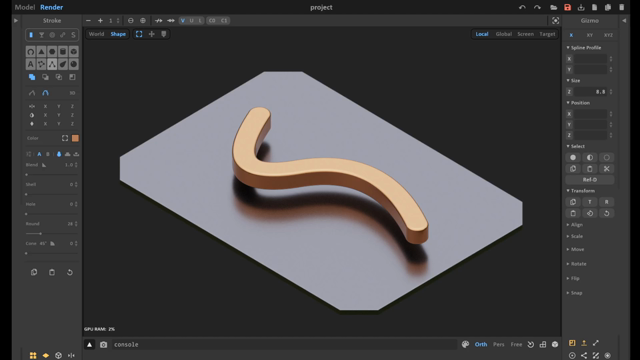Click the R transform button

[x=607, y=202]
